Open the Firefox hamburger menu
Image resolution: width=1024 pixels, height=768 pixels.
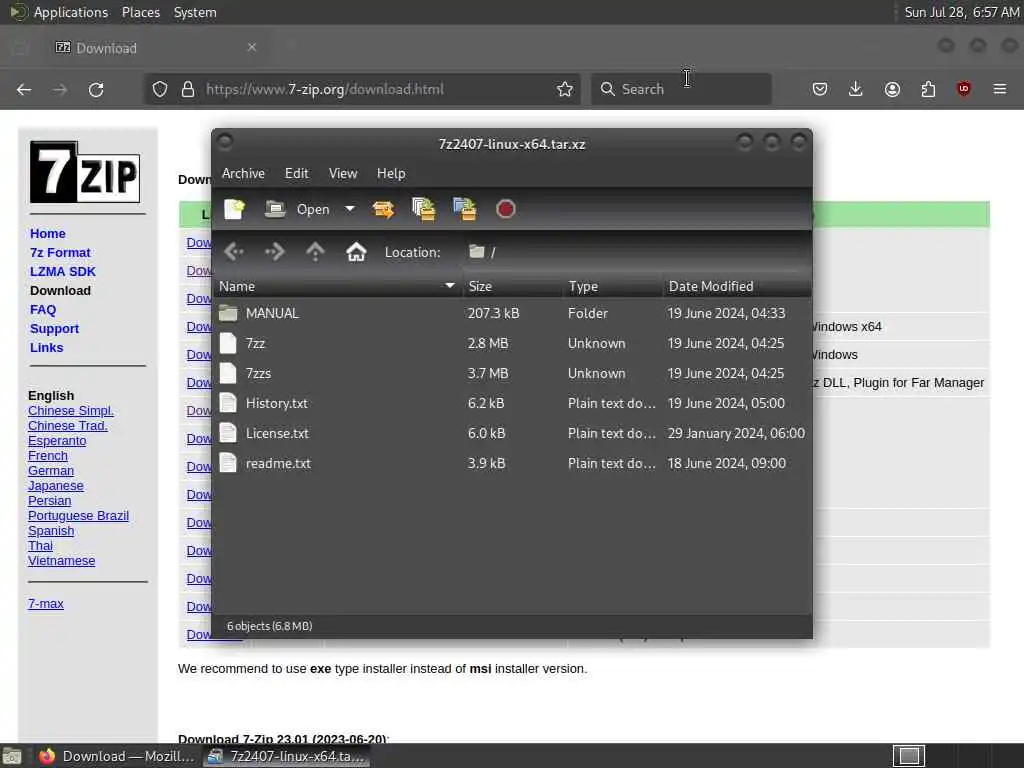coord(1000,89)
